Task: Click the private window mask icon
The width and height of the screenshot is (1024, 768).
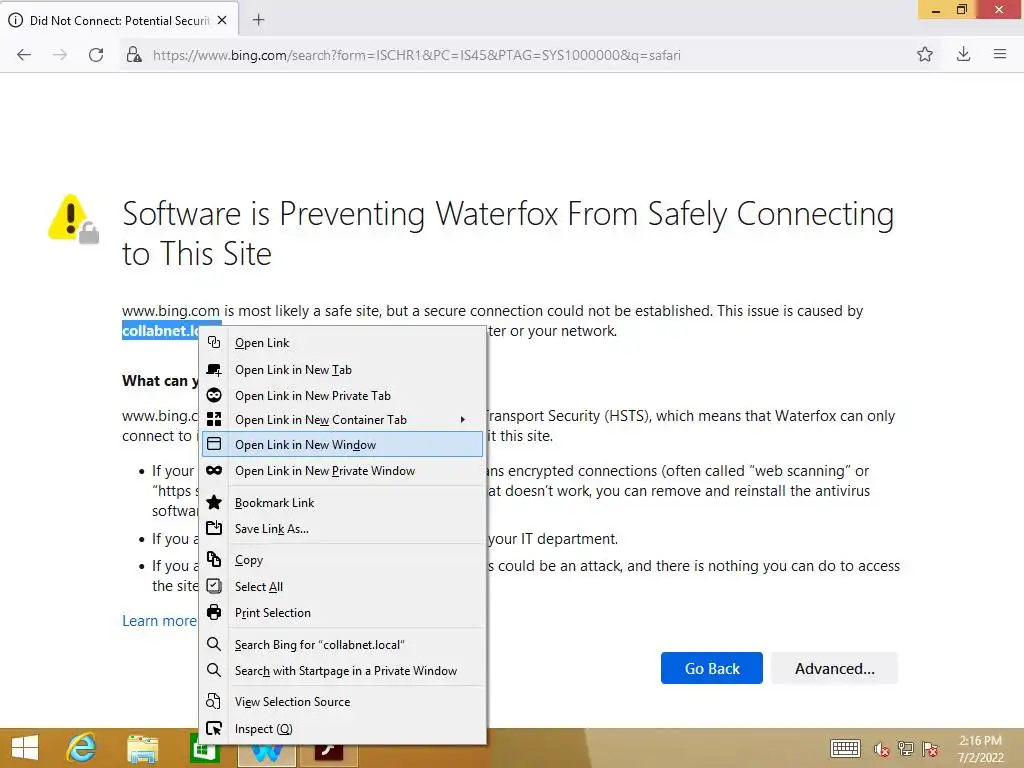Action: pyautogui.click(x=214, y=470)
